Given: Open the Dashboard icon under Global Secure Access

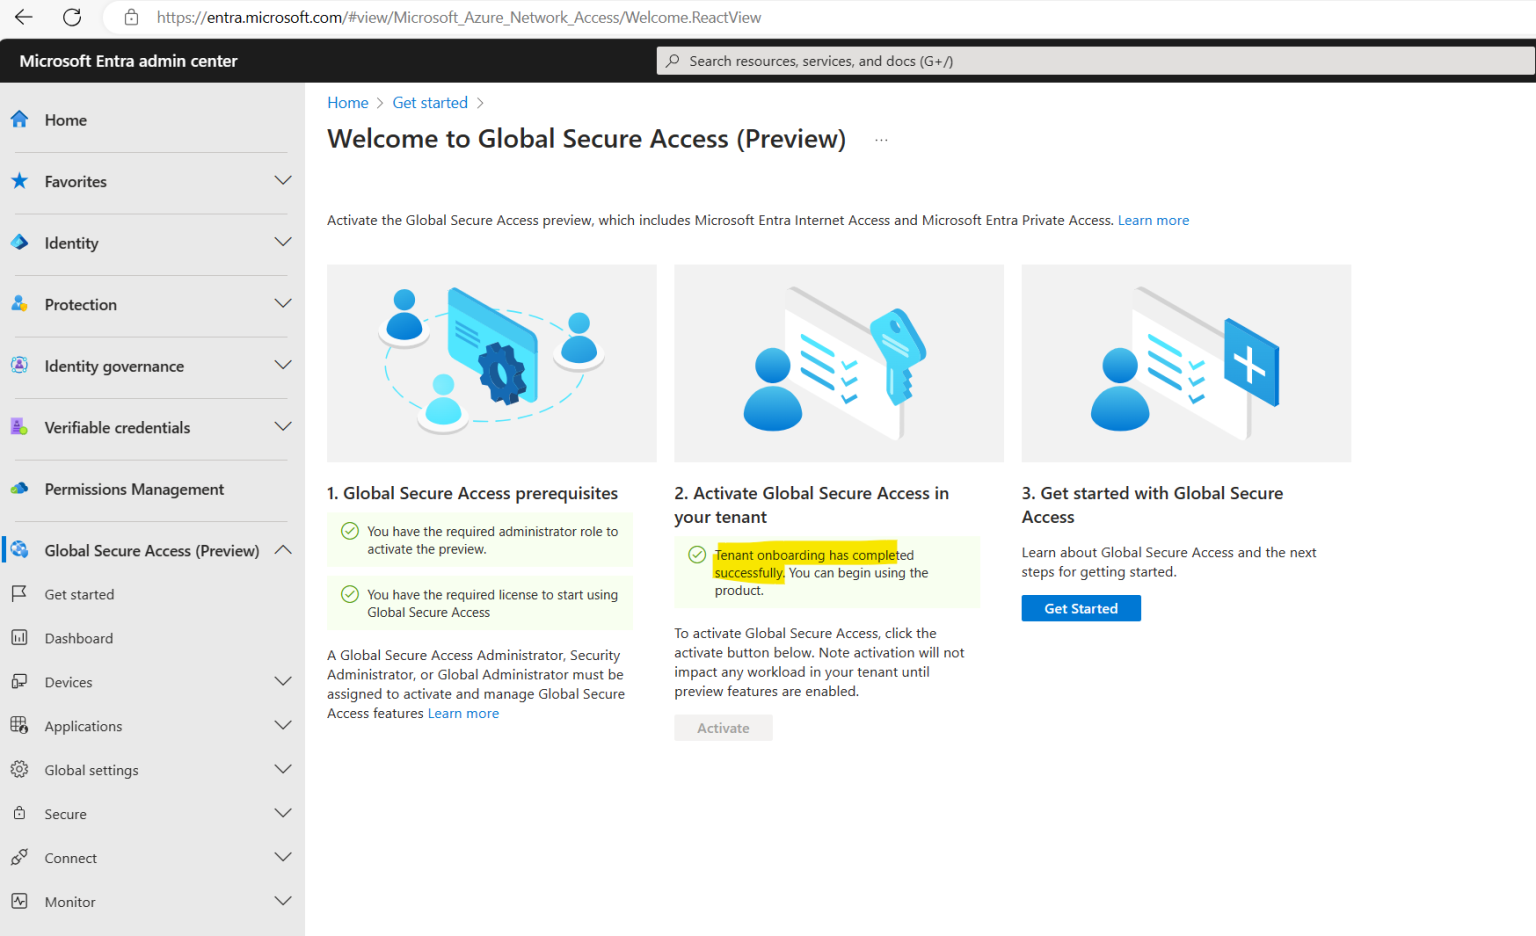Looking at the screenshot, I should point(18,637).
